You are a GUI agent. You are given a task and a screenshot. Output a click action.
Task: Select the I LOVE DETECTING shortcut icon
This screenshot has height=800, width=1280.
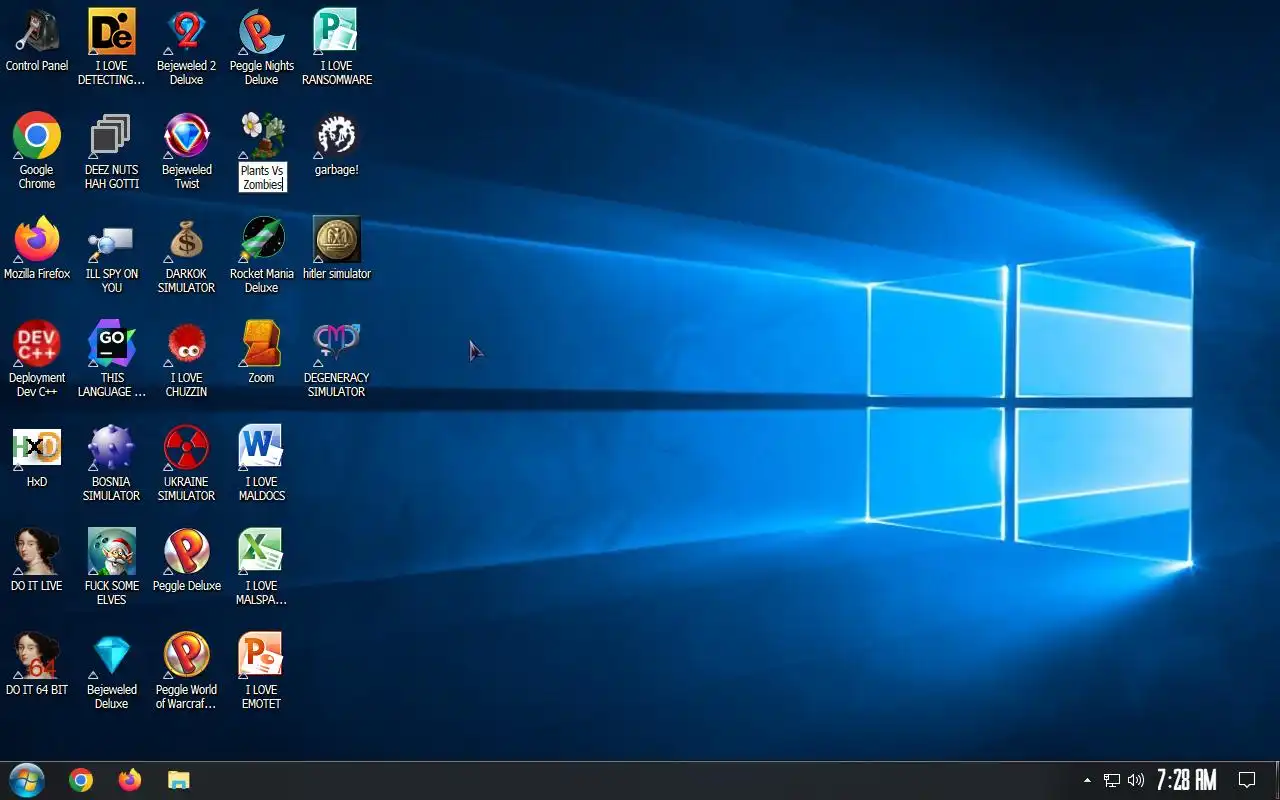tap(112, 32)
